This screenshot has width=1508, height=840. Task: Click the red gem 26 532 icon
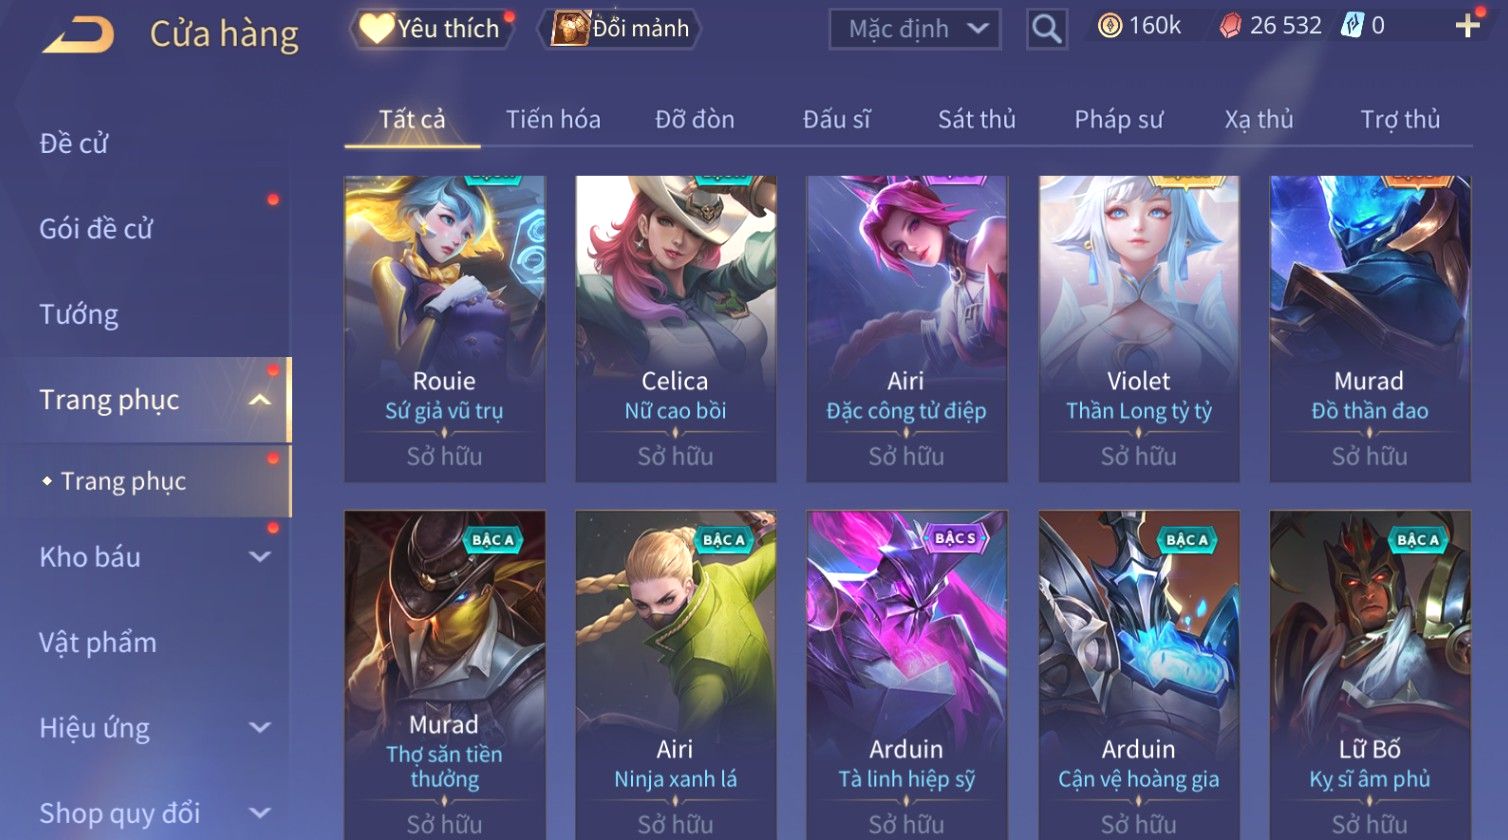[x=1230, y=26]
